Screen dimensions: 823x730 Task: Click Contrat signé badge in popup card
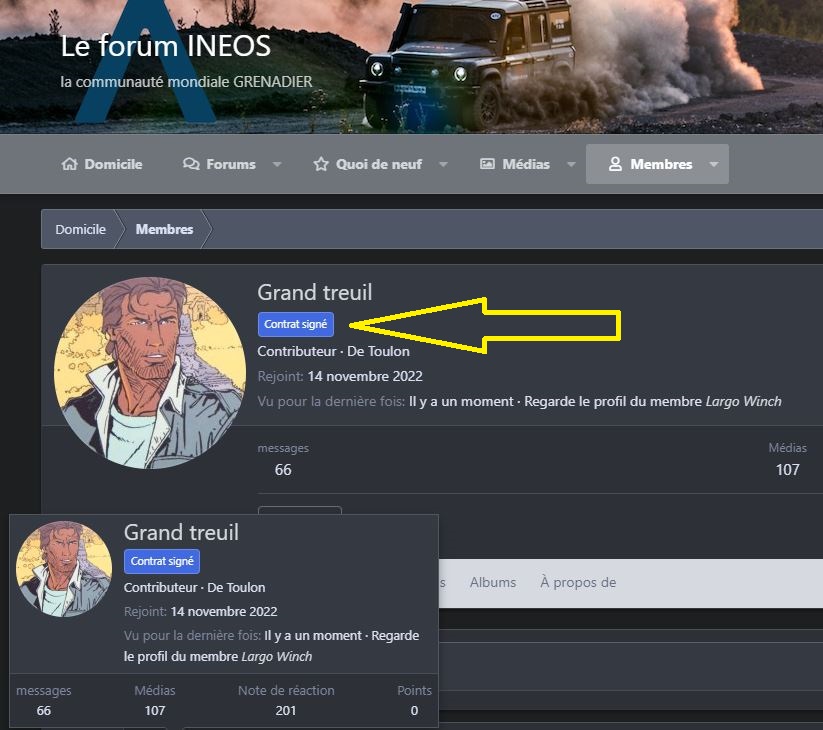(x=162, y=561)
